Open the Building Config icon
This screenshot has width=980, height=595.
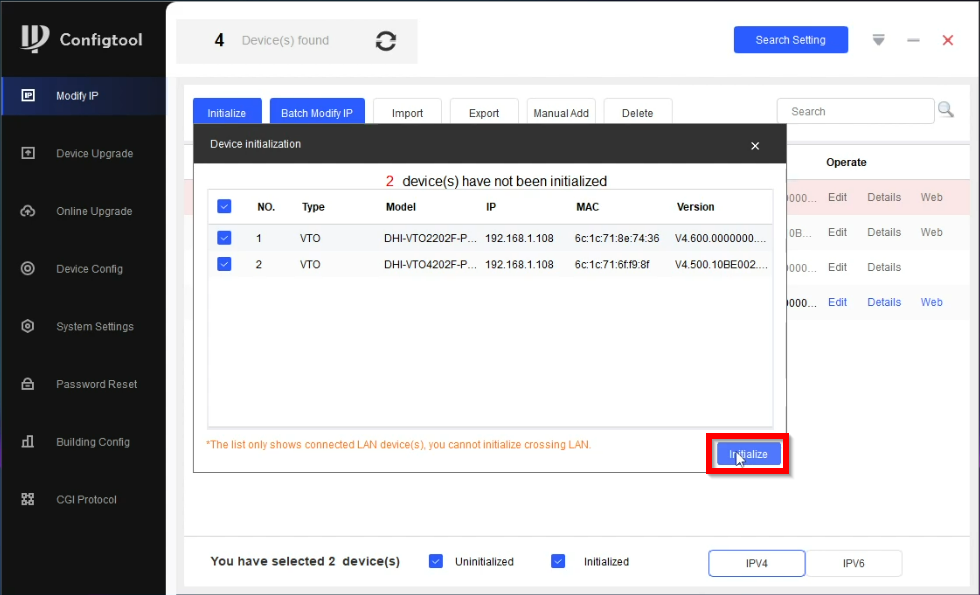coord(28,441)
